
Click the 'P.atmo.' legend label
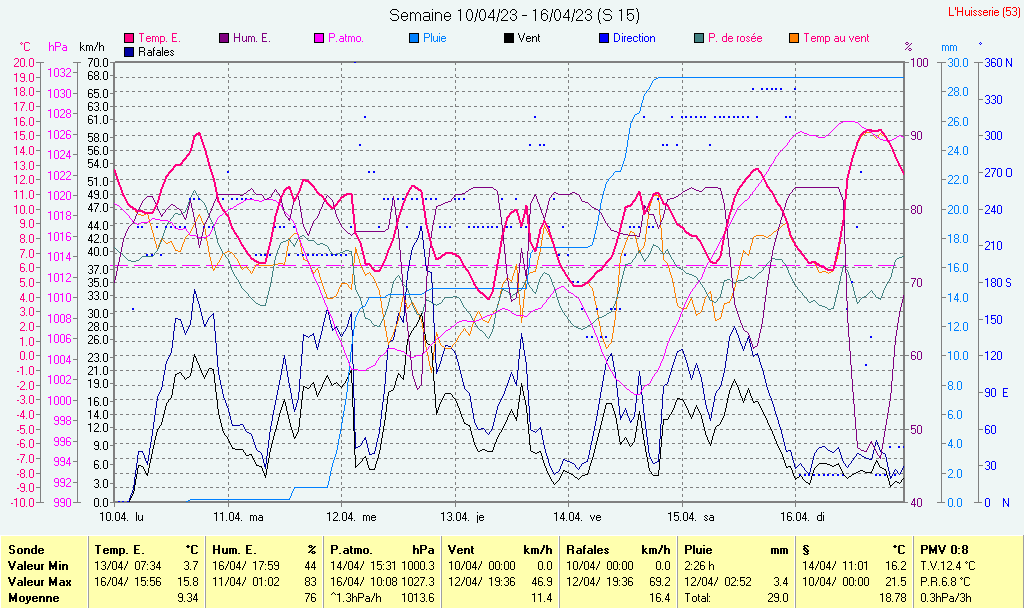[x=346, y=39]
